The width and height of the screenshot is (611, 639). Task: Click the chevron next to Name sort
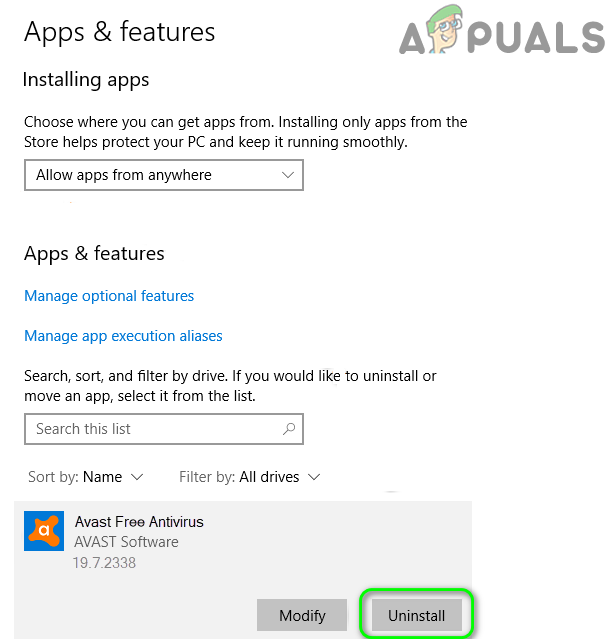(x=137, y=477)
